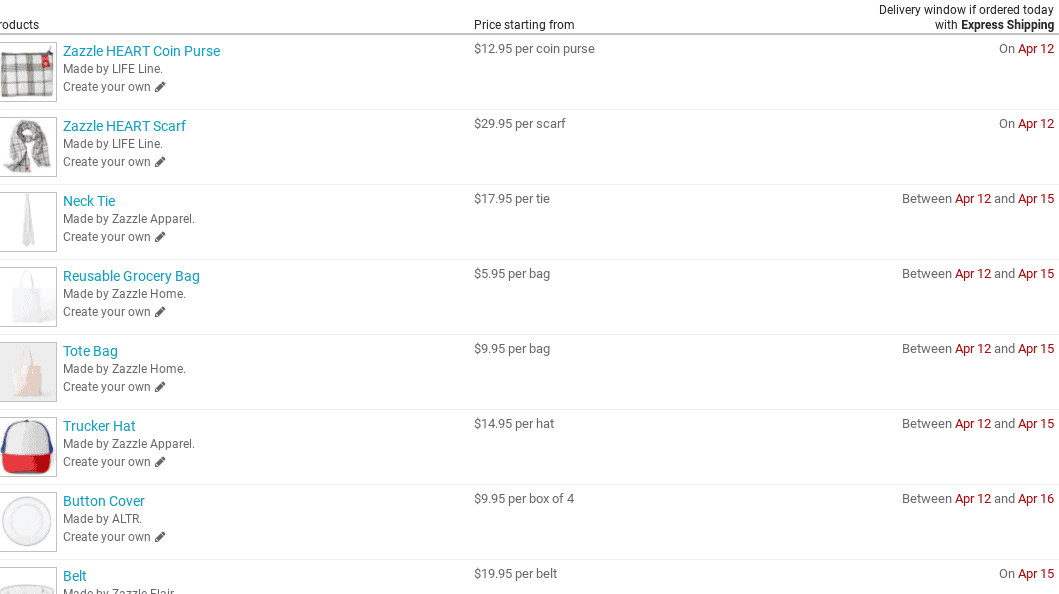
Task: Open the Button Cover product link
Action: 103,501
